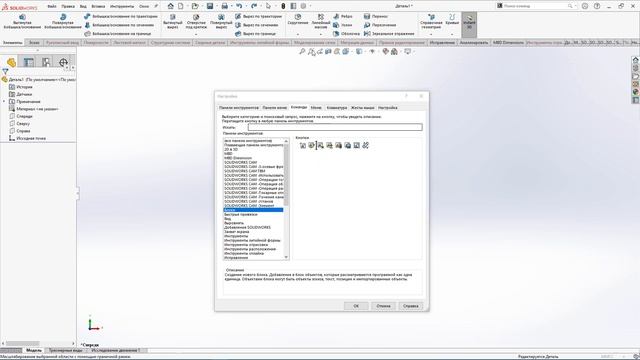Click Отмена (Cancel) in the dialog

tap(383, 306)
